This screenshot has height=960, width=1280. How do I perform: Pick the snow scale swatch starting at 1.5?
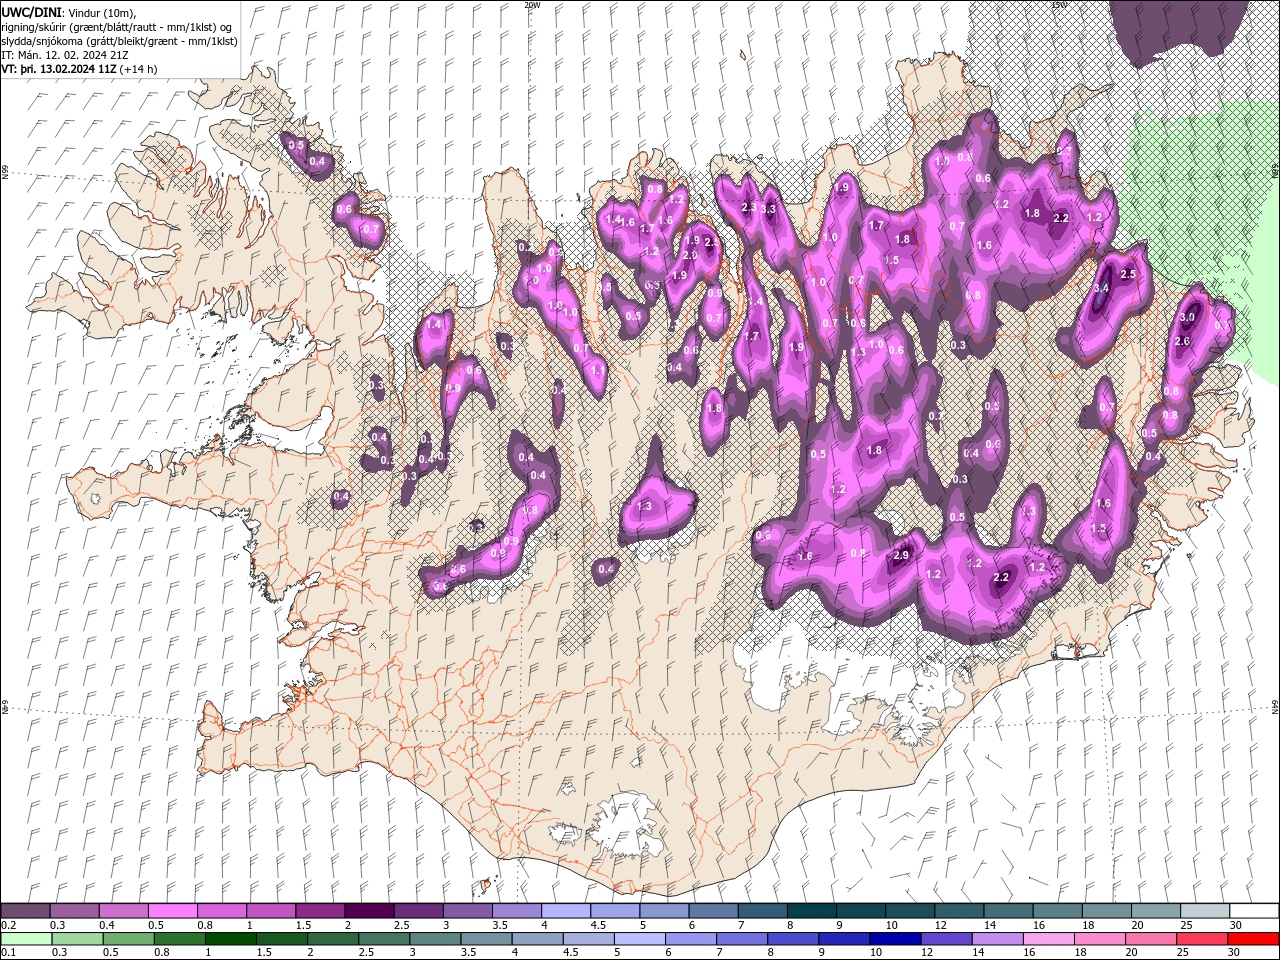click(320, 911)
